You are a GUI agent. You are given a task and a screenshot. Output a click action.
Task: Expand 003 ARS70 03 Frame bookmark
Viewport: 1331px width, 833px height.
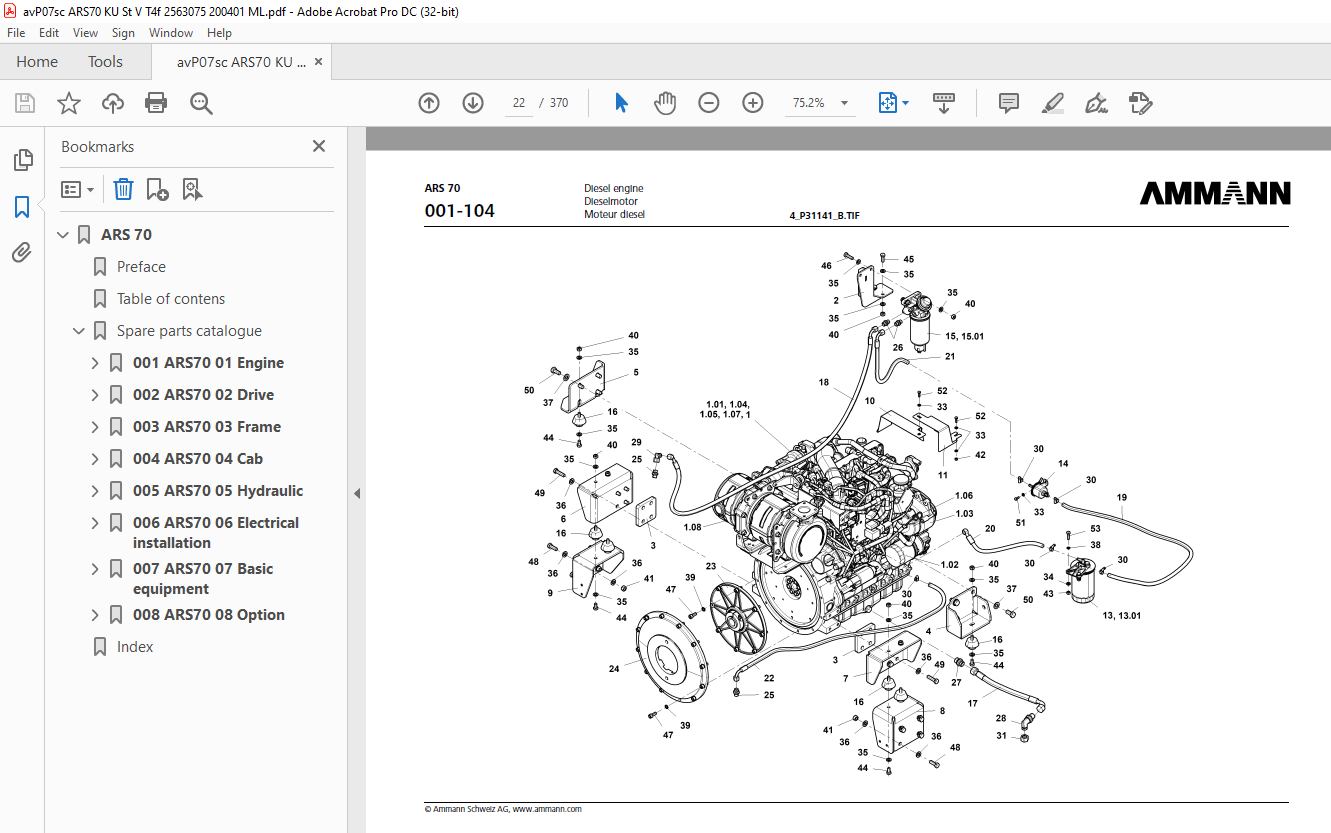[x=96, y=427]
